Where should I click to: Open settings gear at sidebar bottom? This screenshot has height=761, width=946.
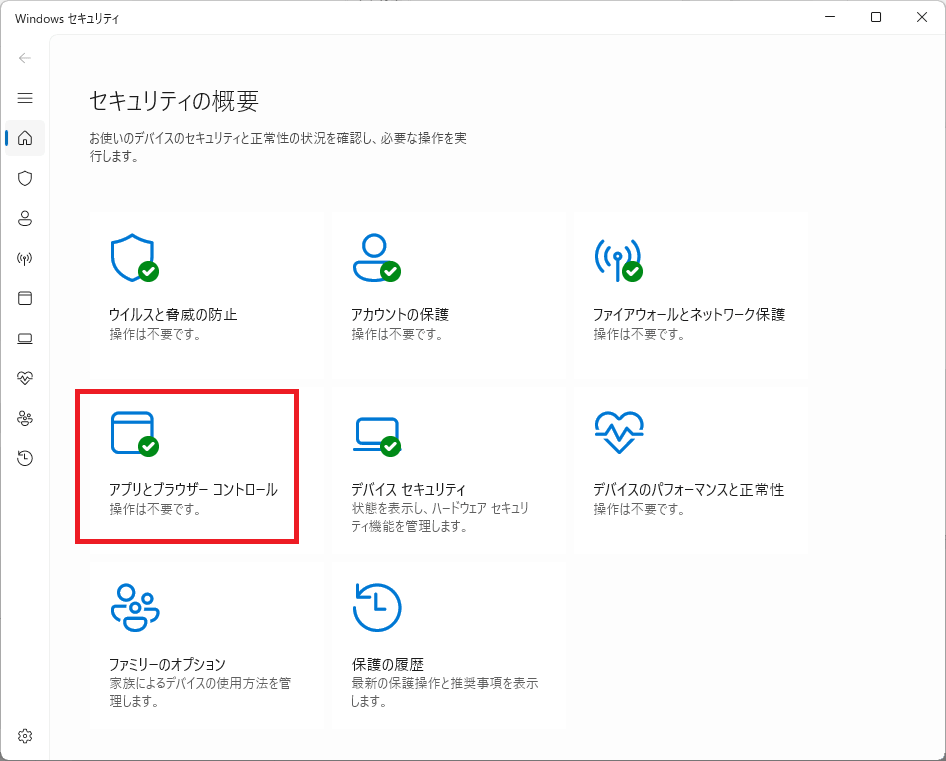25,736
